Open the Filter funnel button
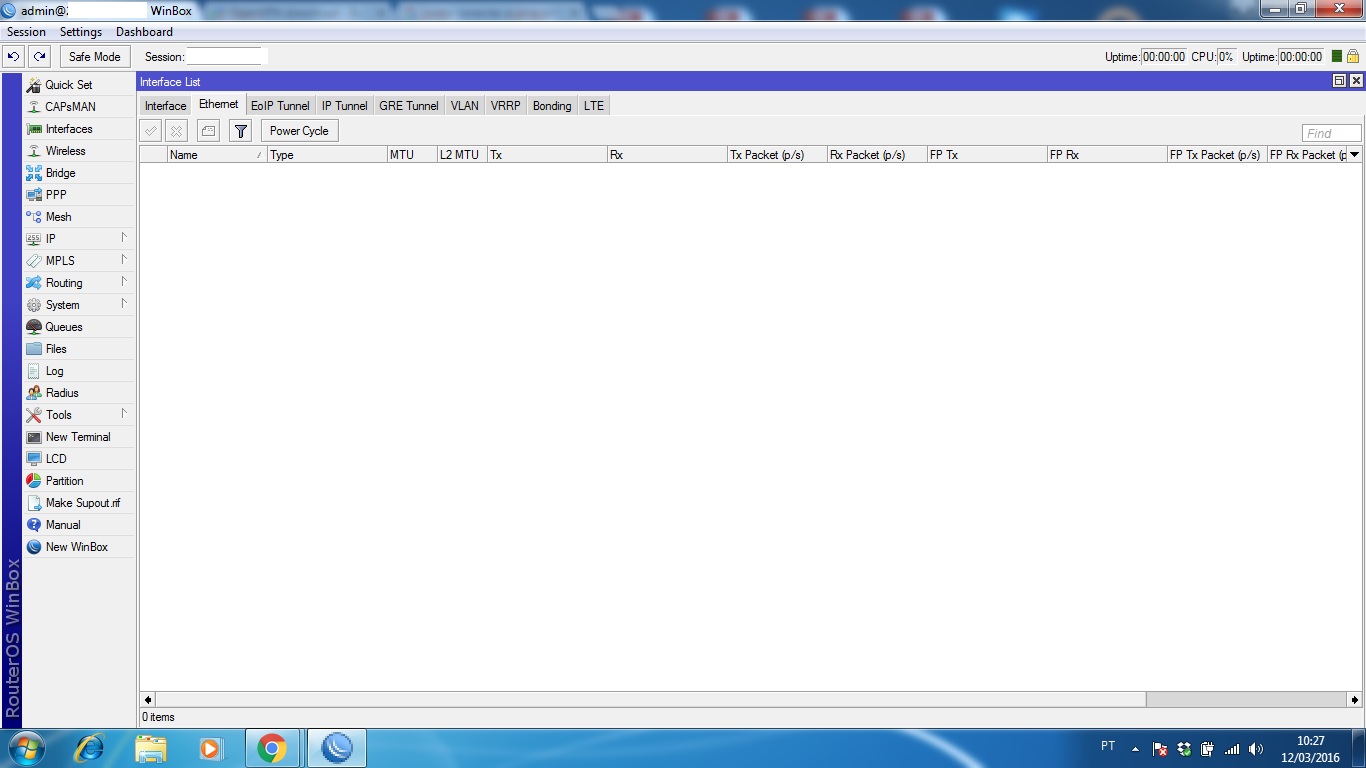This screenshot has height=768, width=1366. [240, 131]
